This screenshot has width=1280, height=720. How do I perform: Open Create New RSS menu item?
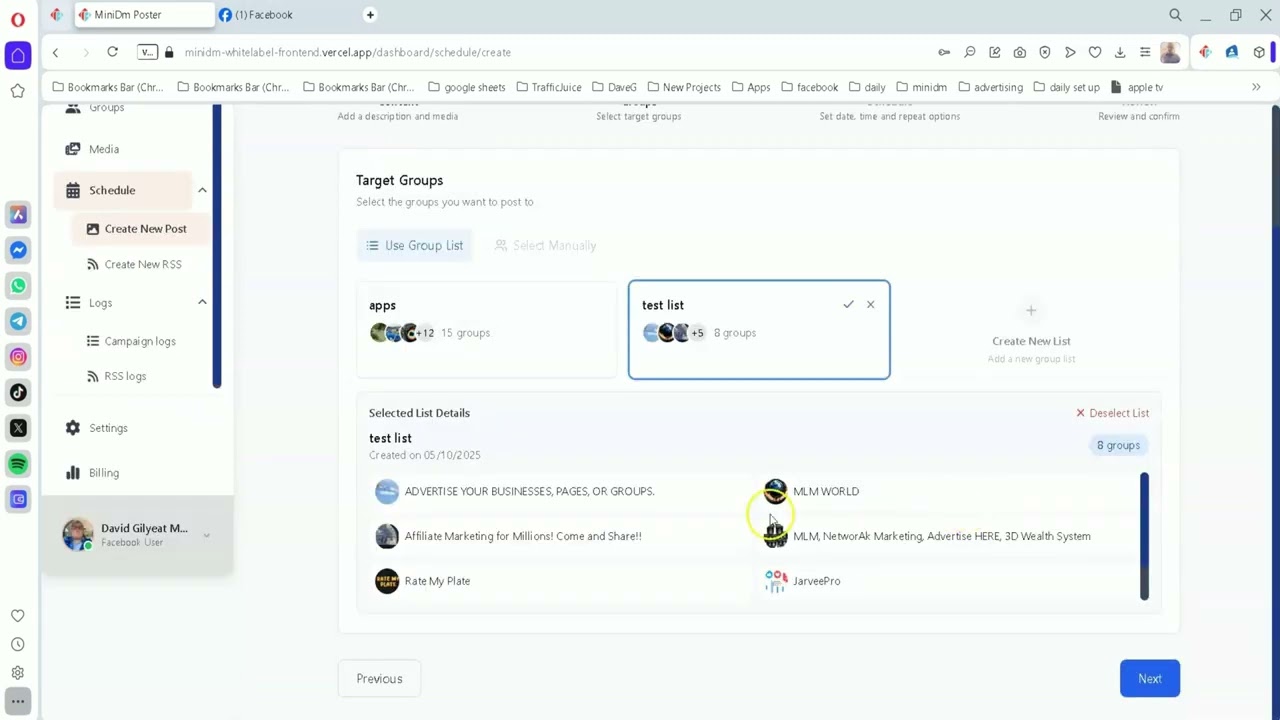point(142,264)
